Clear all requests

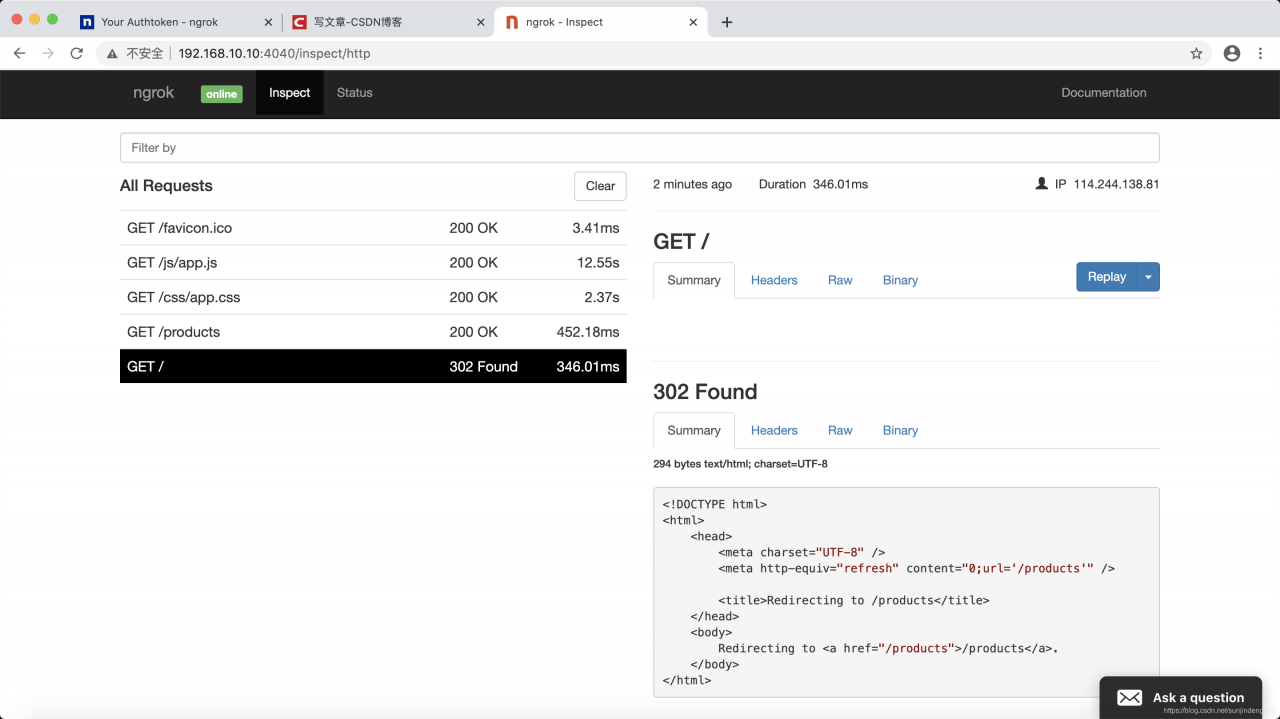600,186
